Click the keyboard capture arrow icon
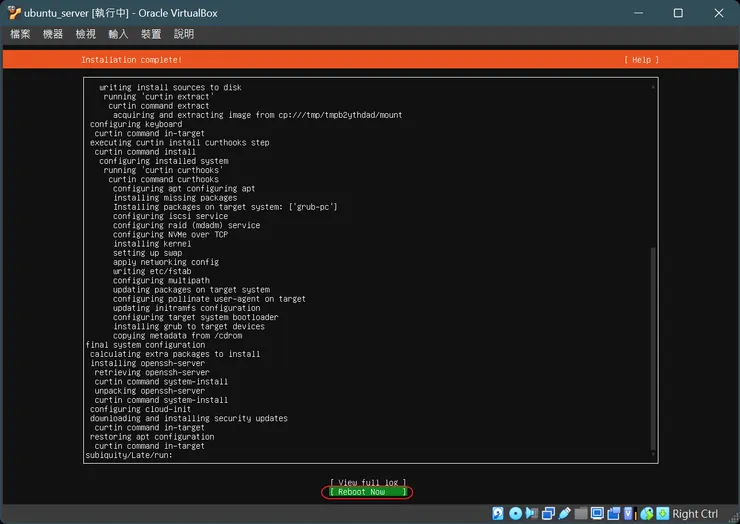 (663, 513)
